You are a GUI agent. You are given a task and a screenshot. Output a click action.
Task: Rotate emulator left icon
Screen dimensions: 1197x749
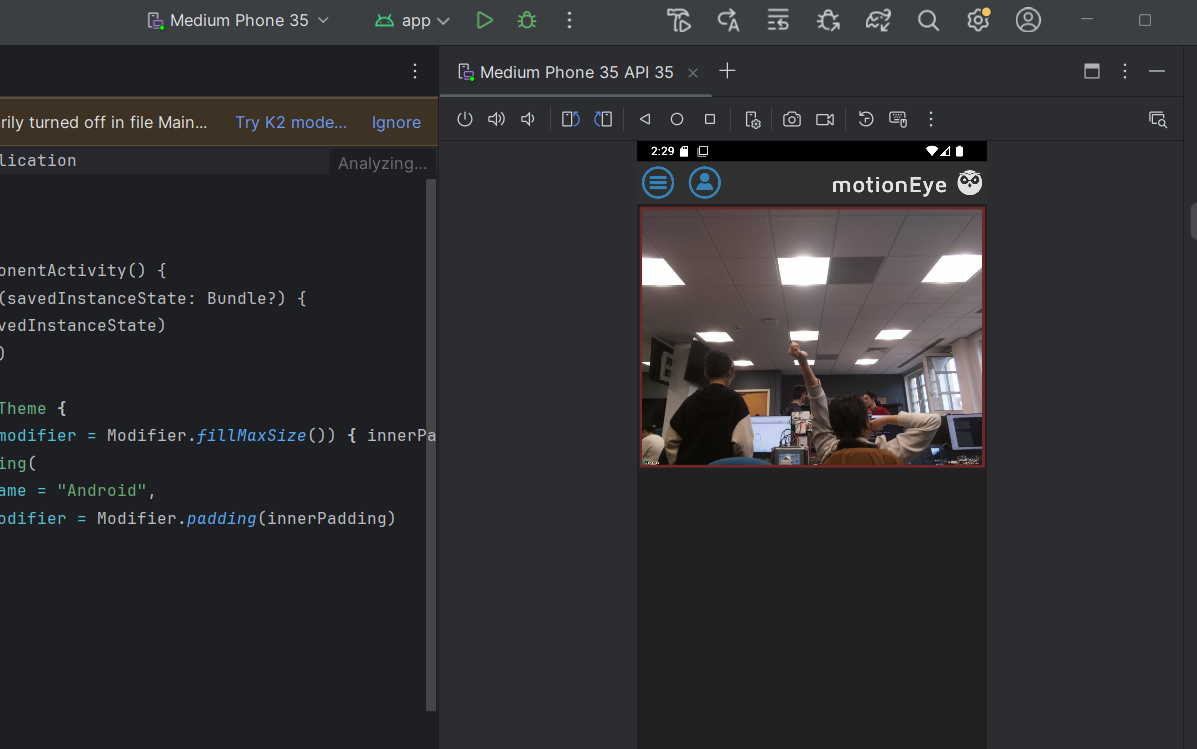(570, 119)
